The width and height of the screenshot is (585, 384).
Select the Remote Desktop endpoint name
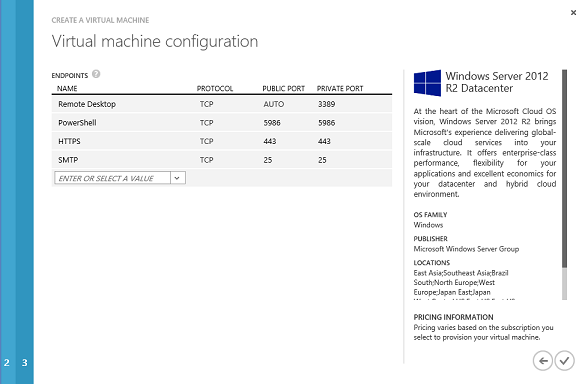pyautogui.click(x=87, y=104)
